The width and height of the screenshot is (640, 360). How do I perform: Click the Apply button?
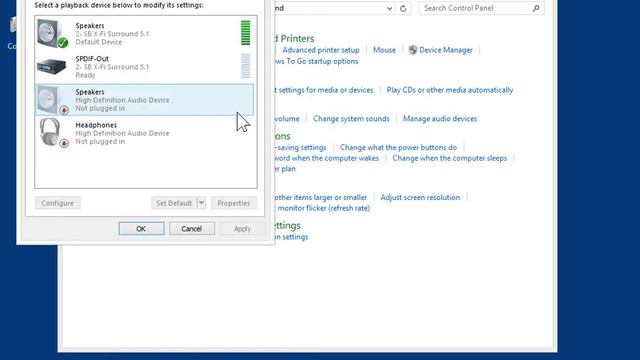pos(242,229)
